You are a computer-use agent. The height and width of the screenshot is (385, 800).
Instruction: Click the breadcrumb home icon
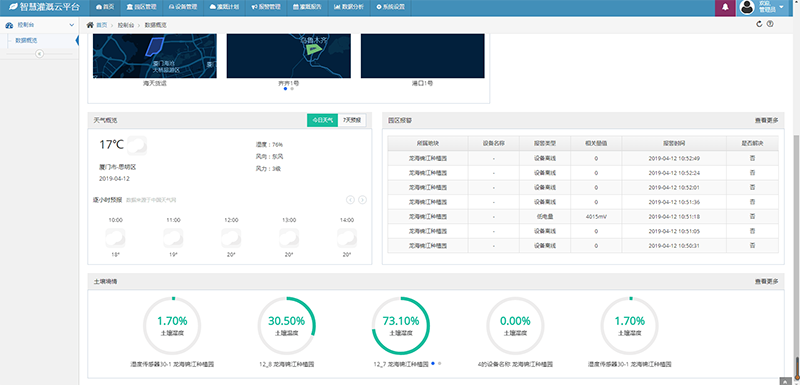[x=90, y=24]
